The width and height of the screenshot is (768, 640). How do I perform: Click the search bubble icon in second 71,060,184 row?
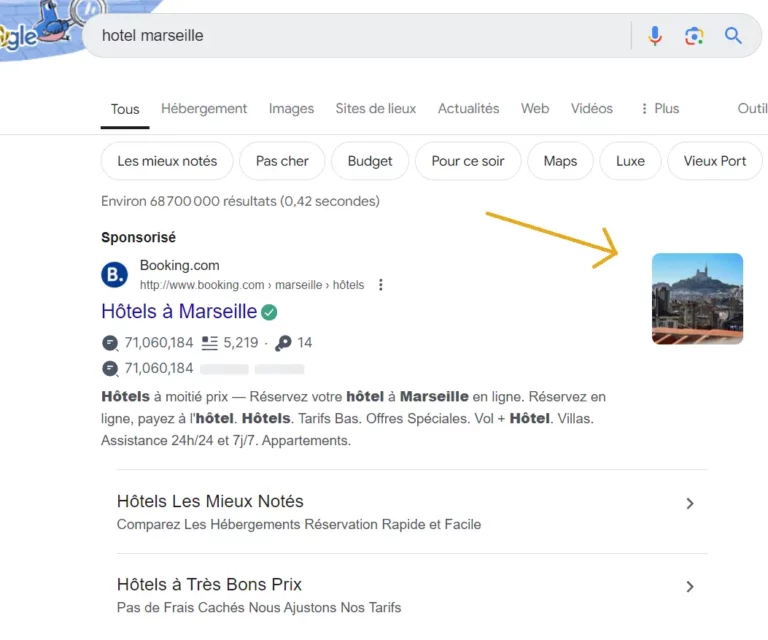(110, 368)
